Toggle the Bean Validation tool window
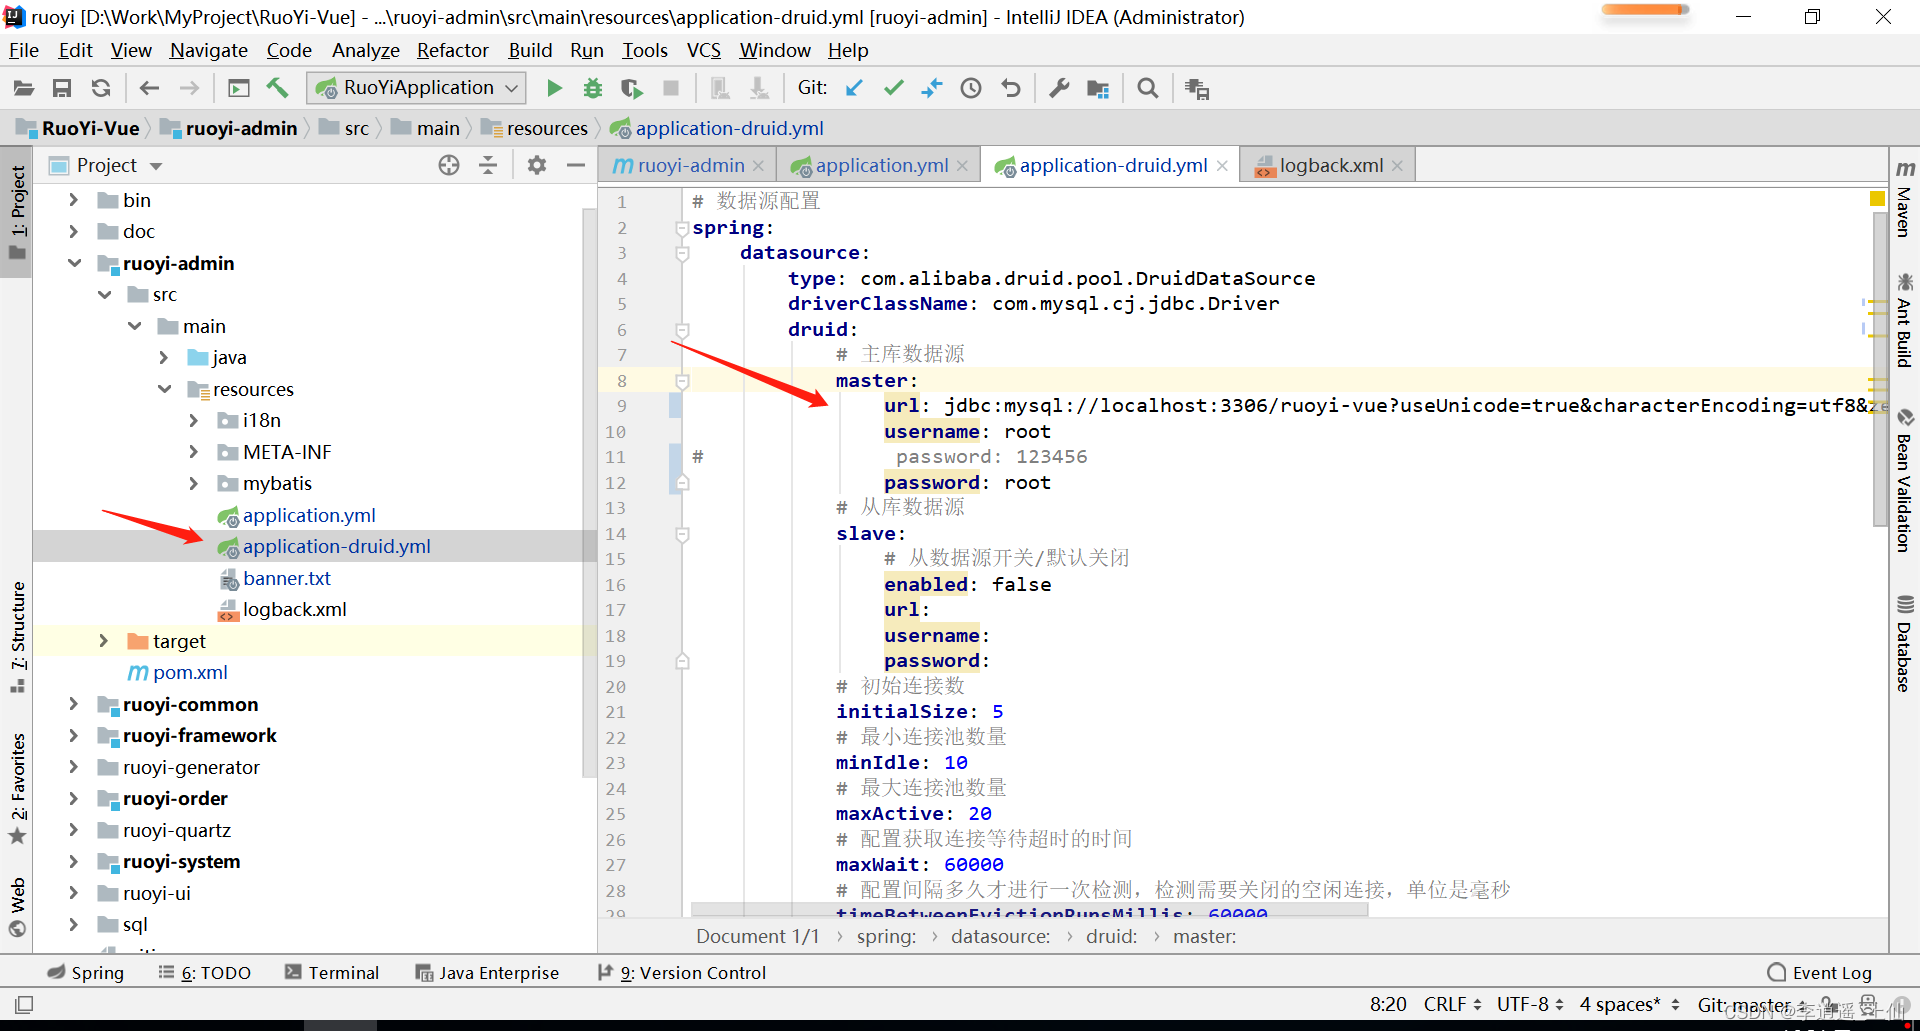 1904,479
